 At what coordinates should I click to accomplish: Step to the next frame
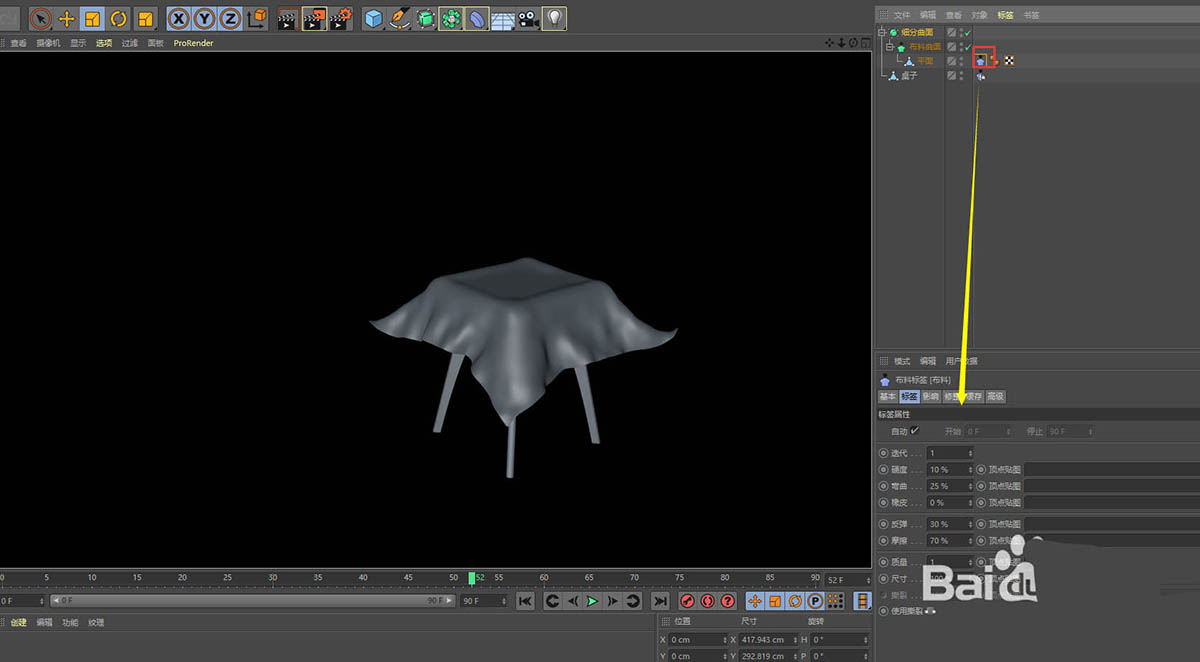pos(613,601)
